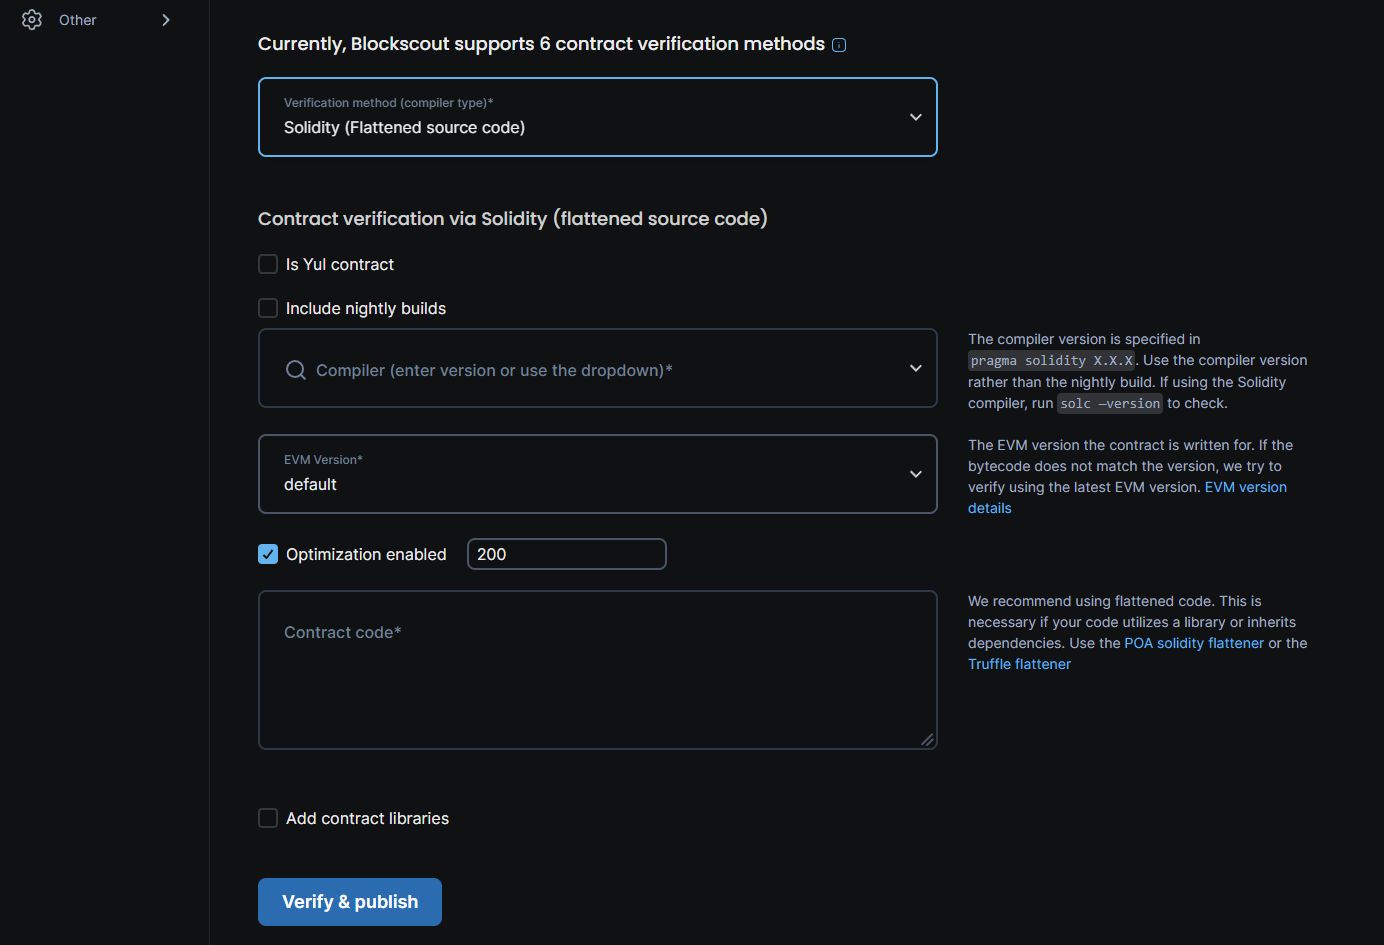This screenshot has height=945, width=1384.
Task: Click the compiler search magnifier icon
Action: pyautogui.click(x=296, y=370)
